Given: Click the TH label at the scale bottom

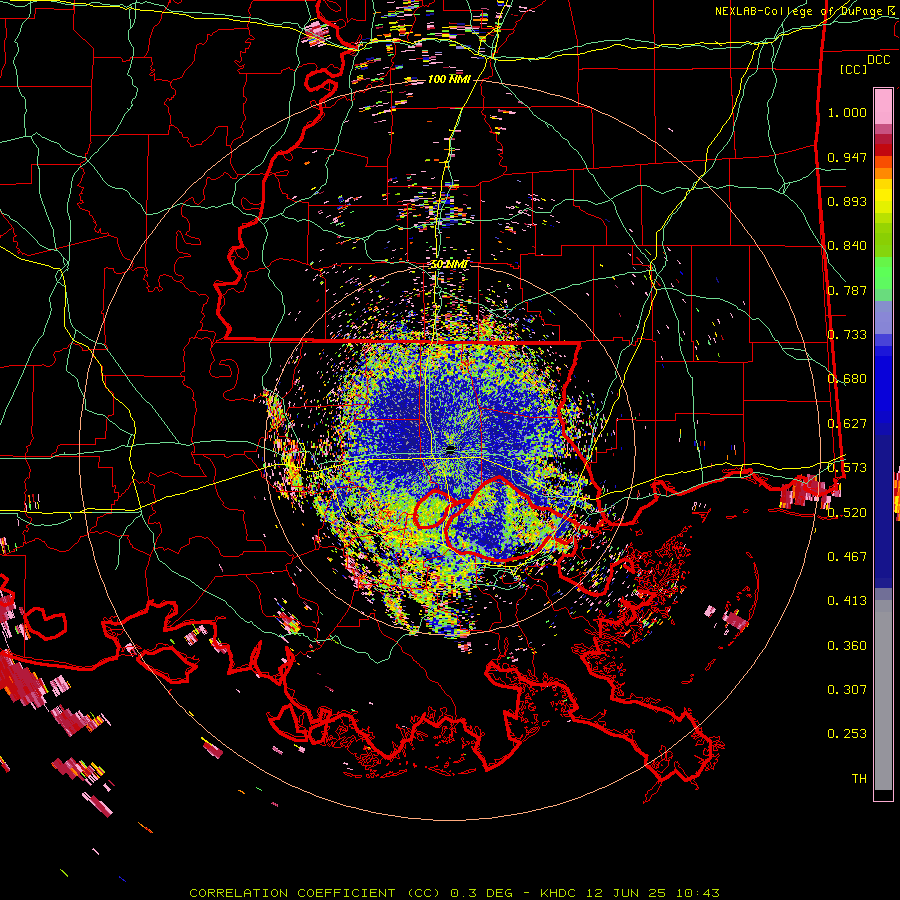Looking at the screenshot, I should click(x=859, y=779).
